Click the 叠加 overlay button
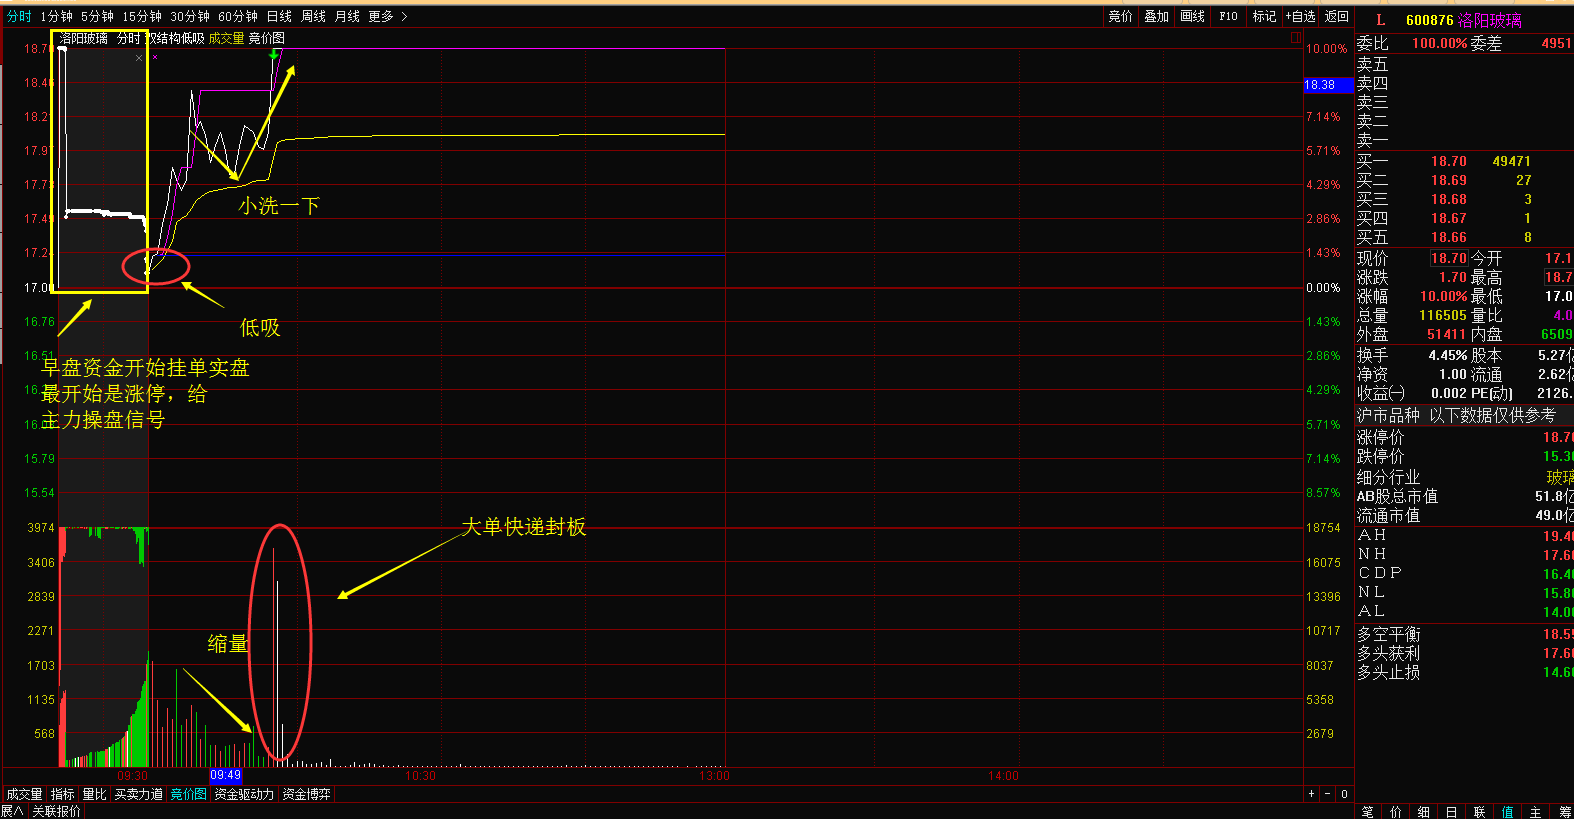 coord(1157,16)
